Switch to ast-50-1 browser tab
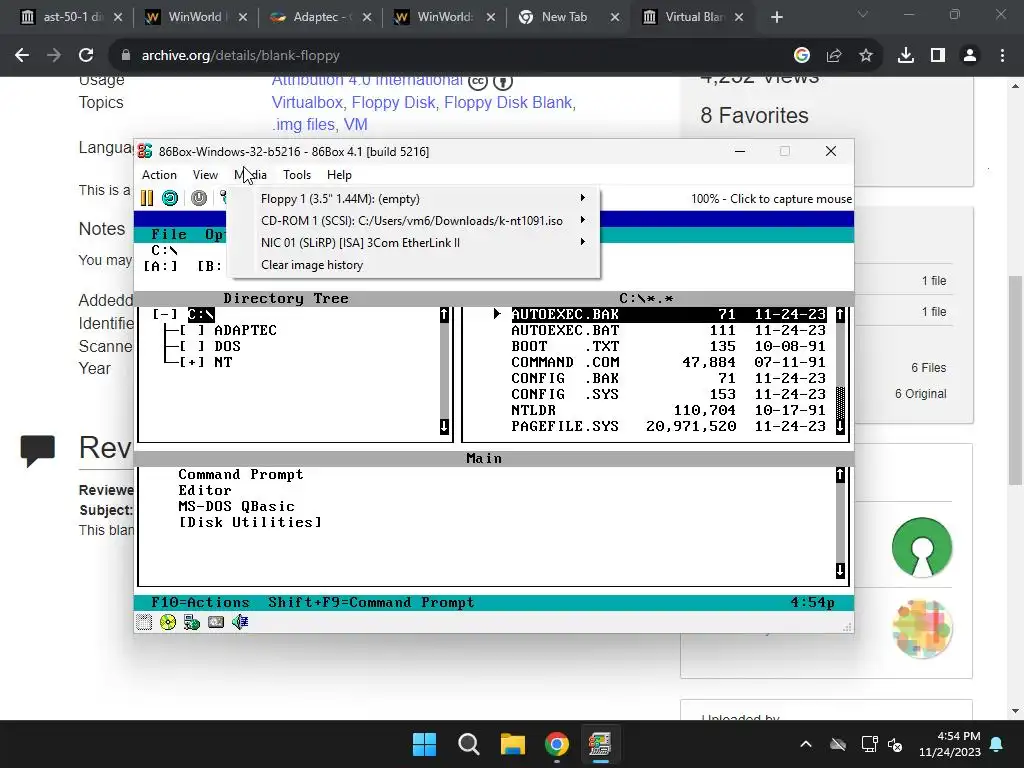Screen dimensions: 1024x768 click(x=69, y=17)
